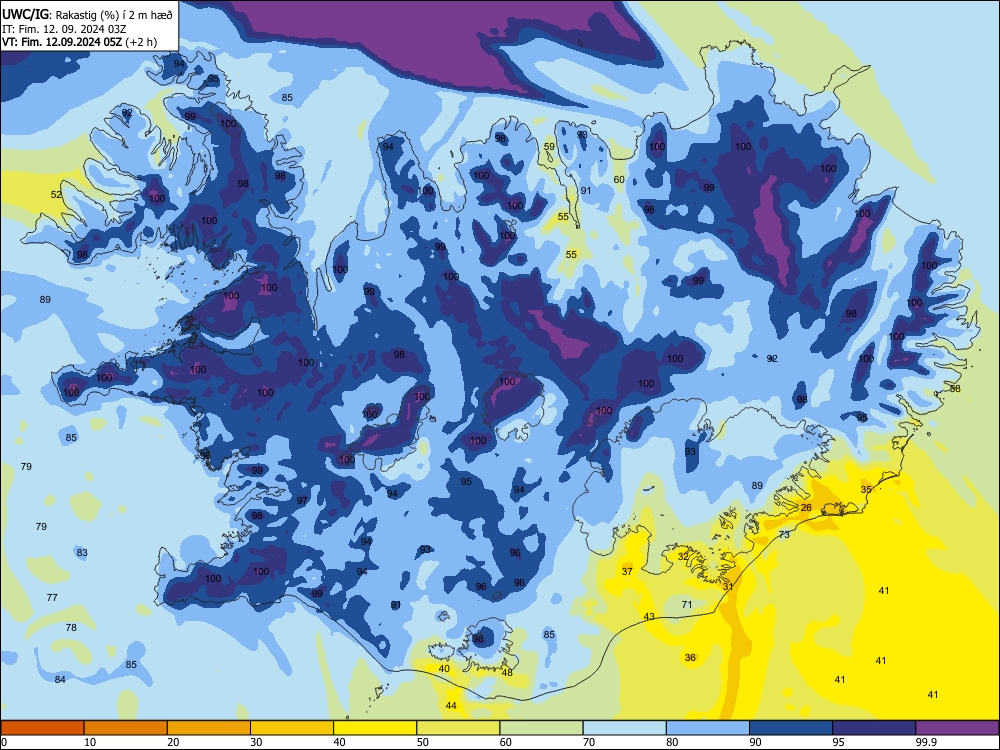Image resolution: width=1000 pixels, height=750 pixels.
Task: Click the '32' value on the map
Action: click(x=683, y=557)
